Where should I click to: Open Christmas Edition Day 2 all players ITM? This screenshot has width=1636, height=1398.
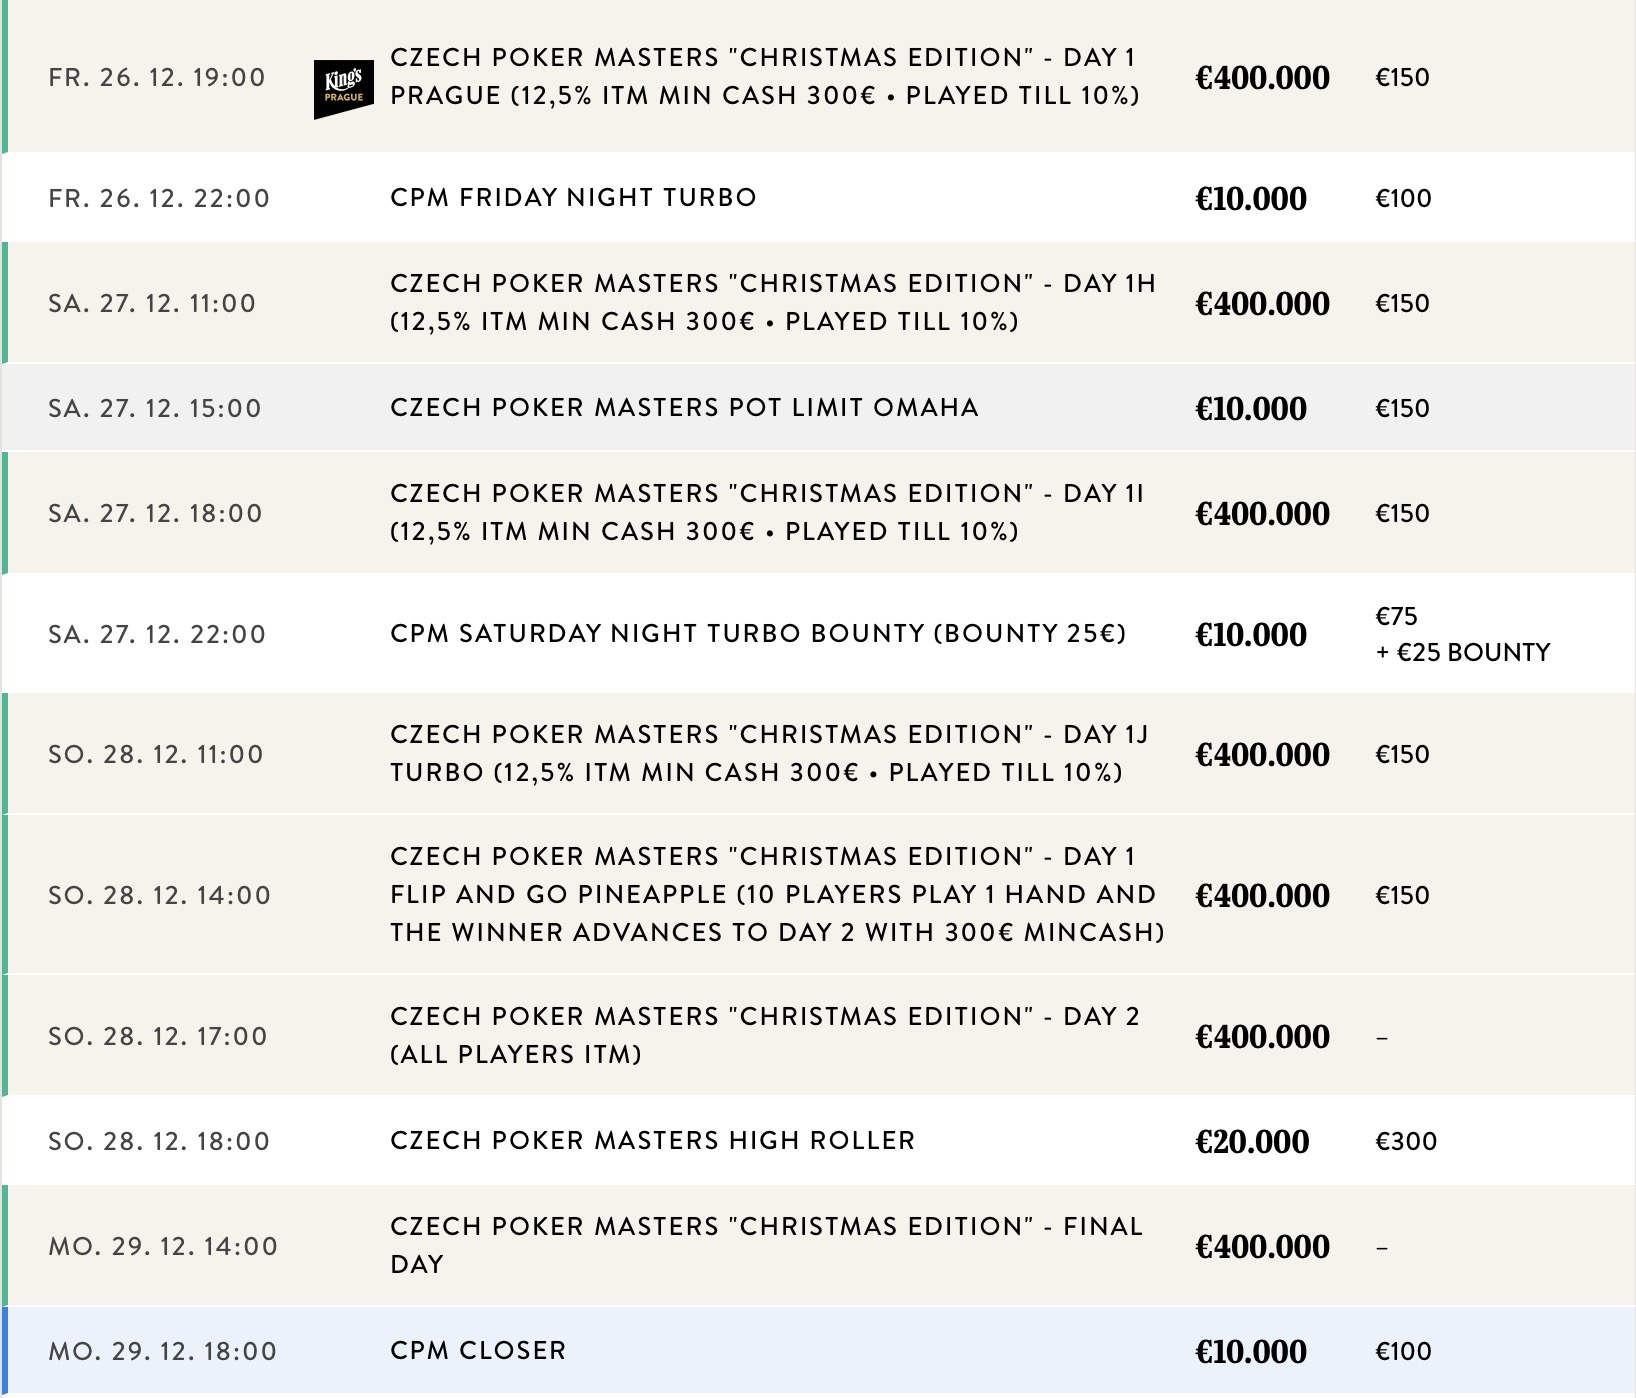(764, 1035)
